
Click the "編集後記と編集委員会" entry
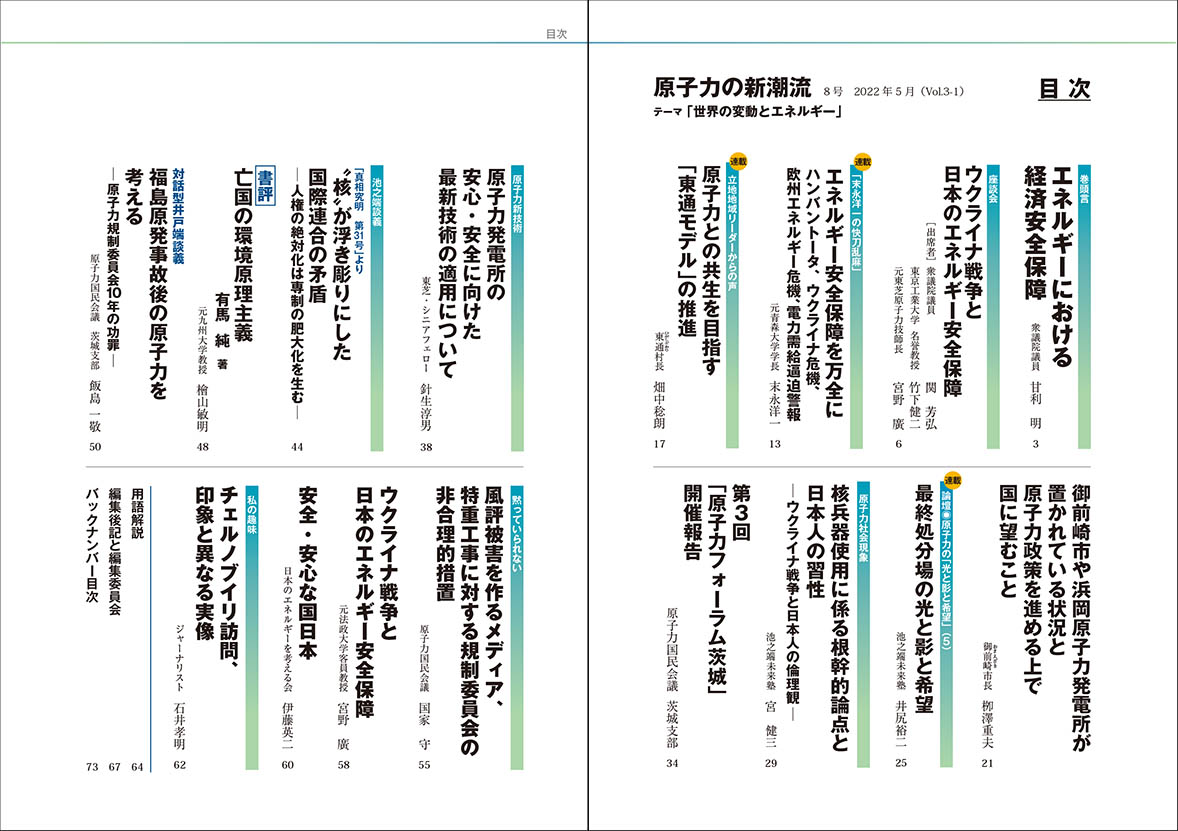(114, 551)
